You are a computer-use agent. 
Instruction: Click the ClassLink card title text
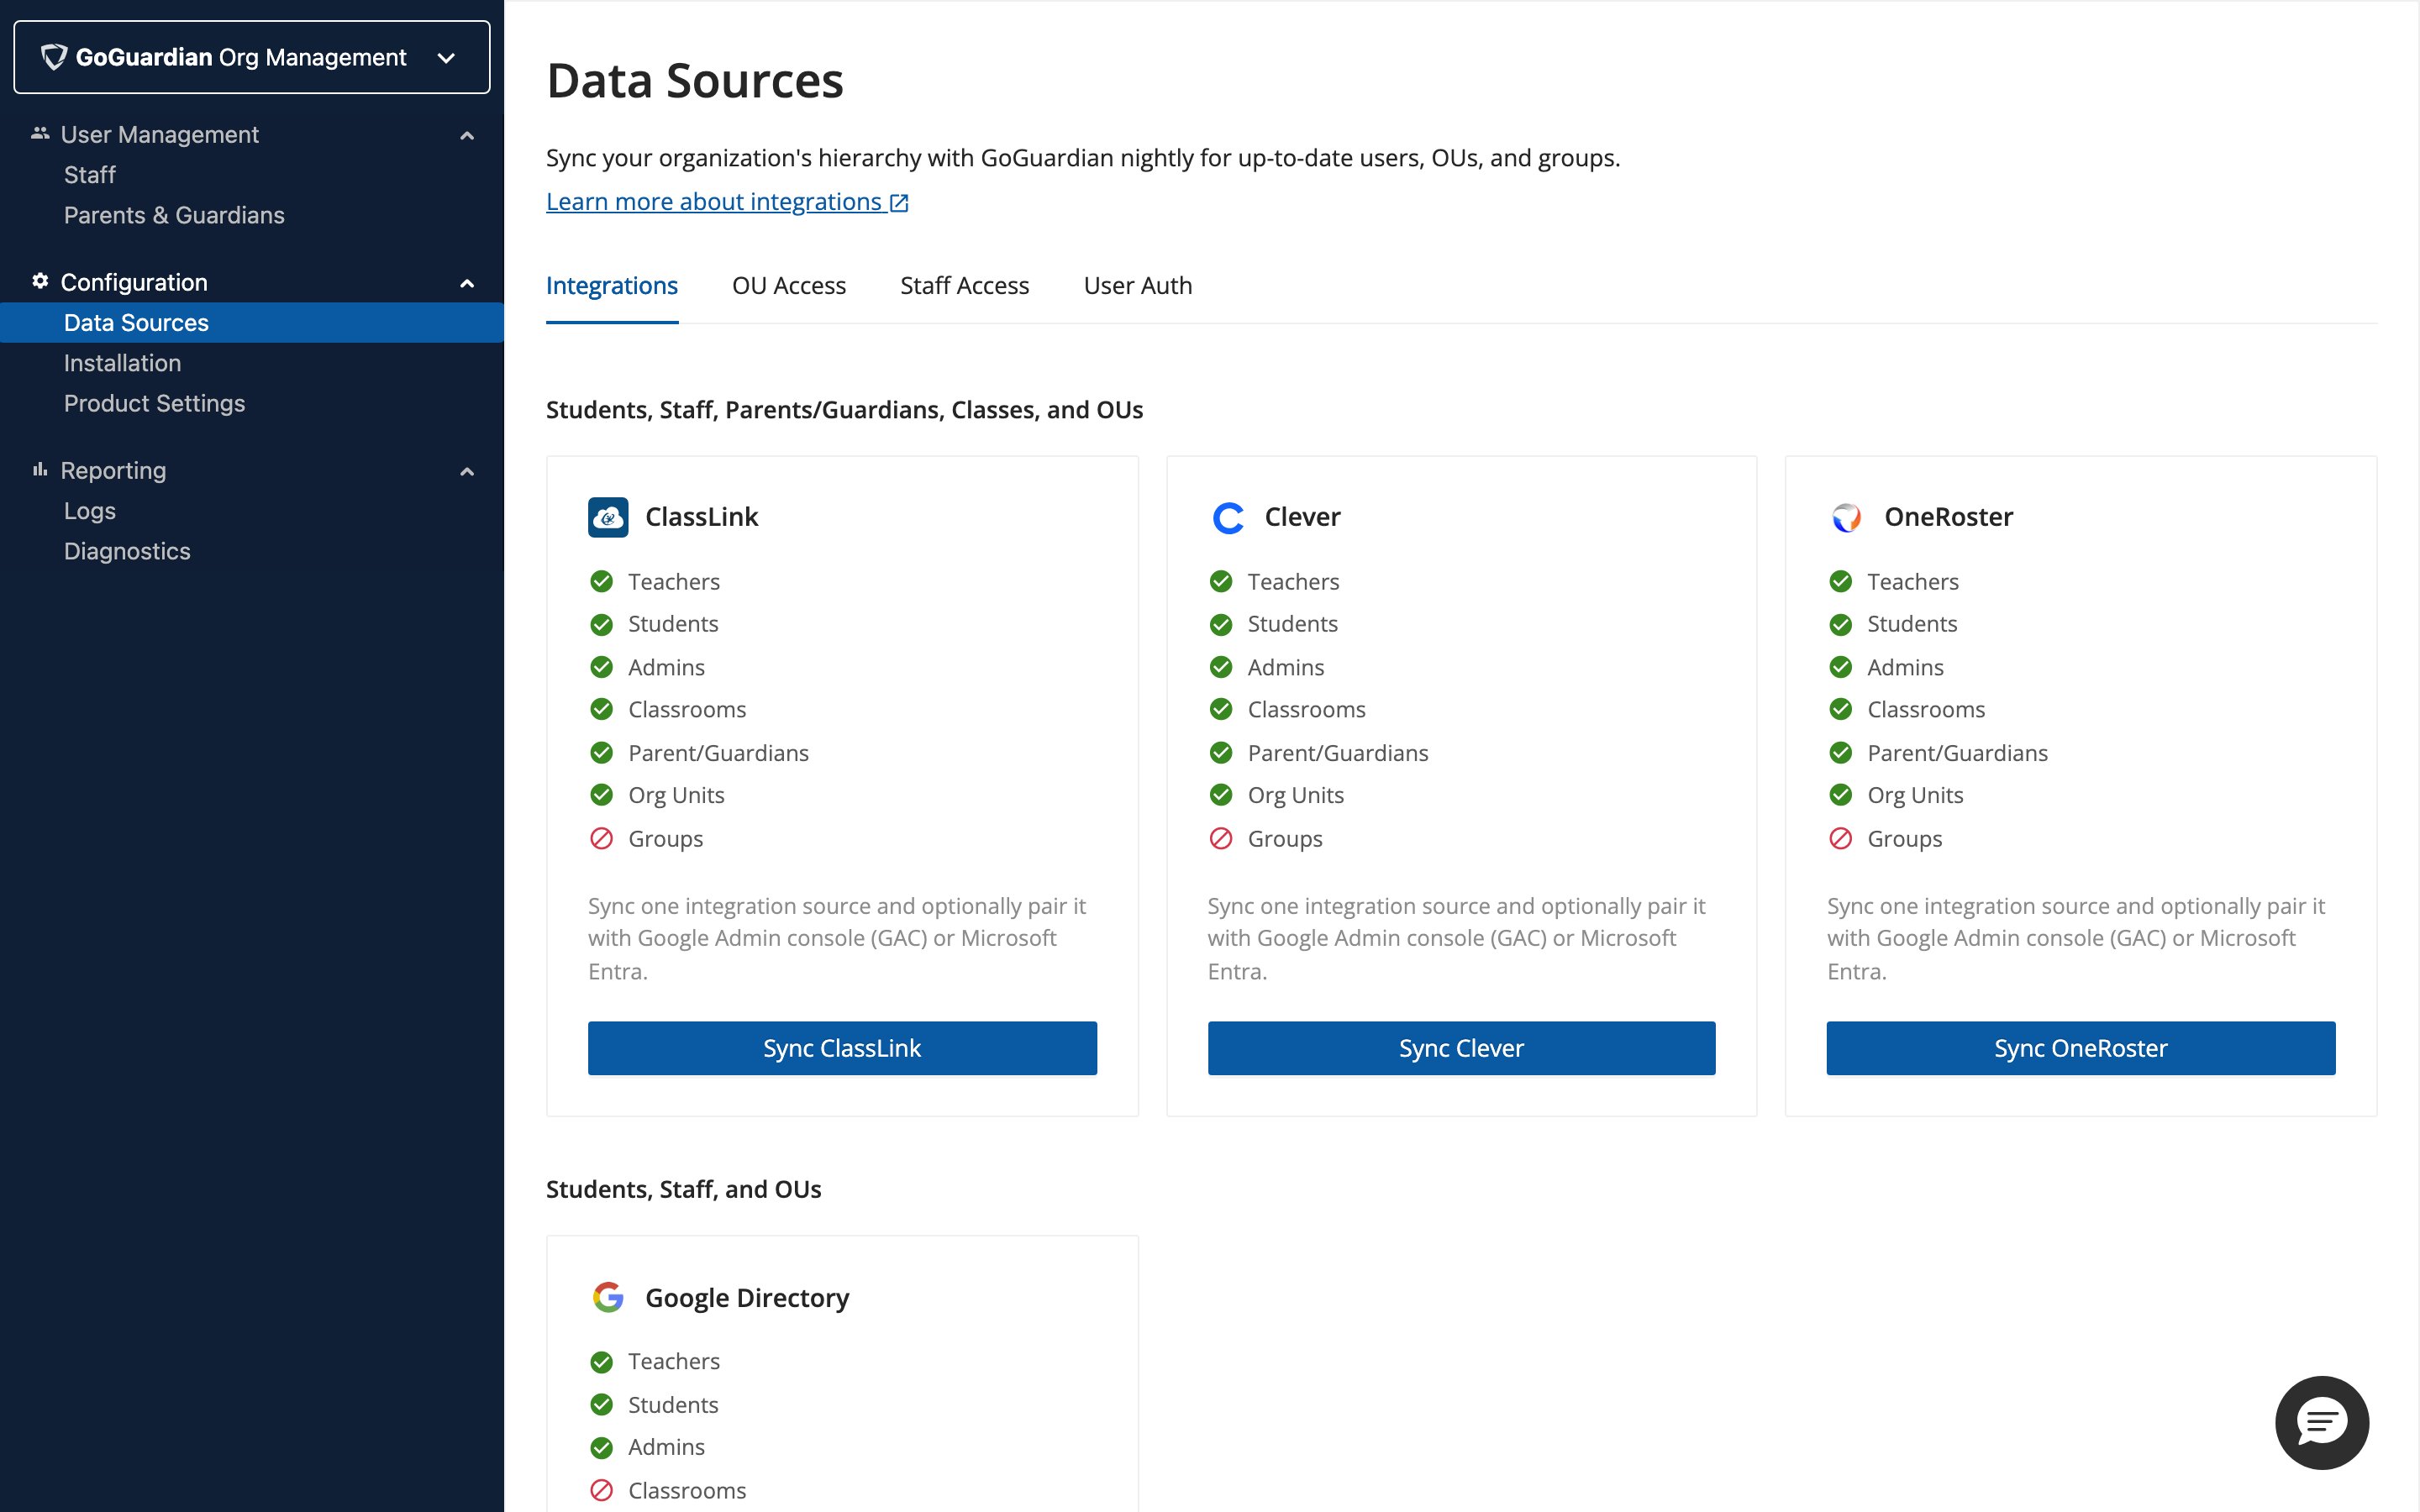click(x=702, y=517)
